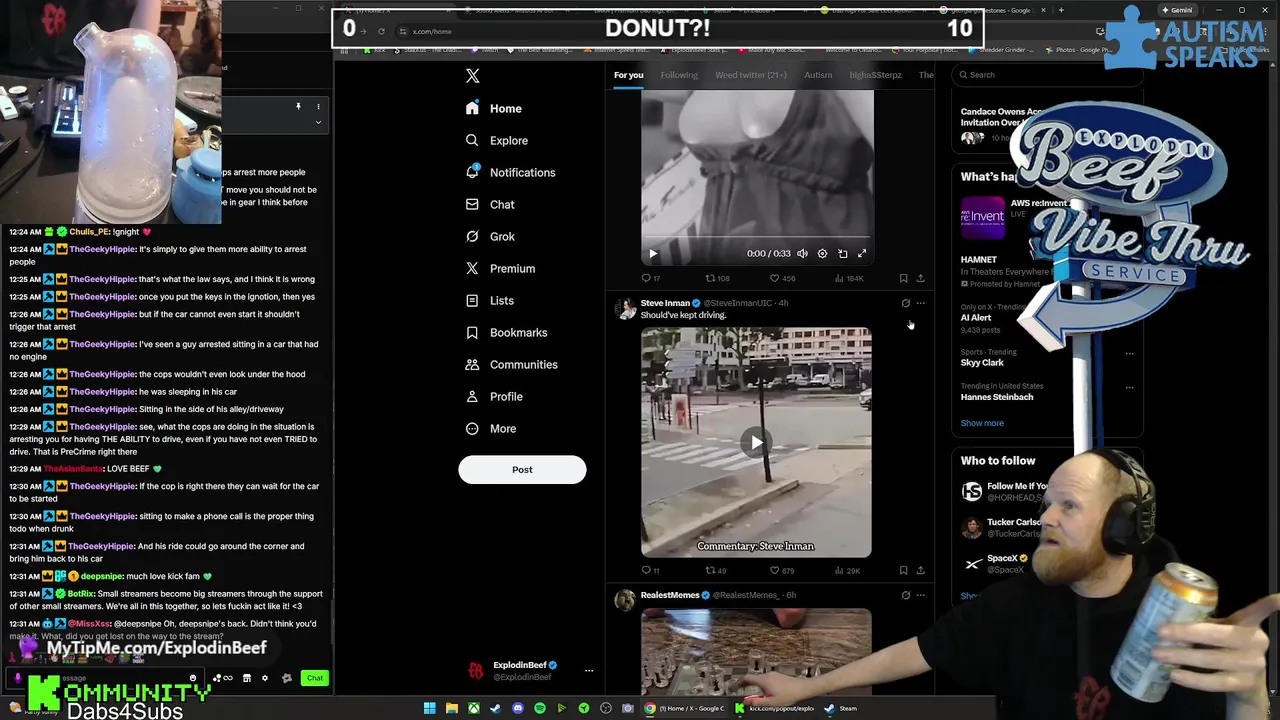The height and width of the screenshot is (720, 1280).
Task: Reply to the post with 17 comments
Action: (650, 278)
